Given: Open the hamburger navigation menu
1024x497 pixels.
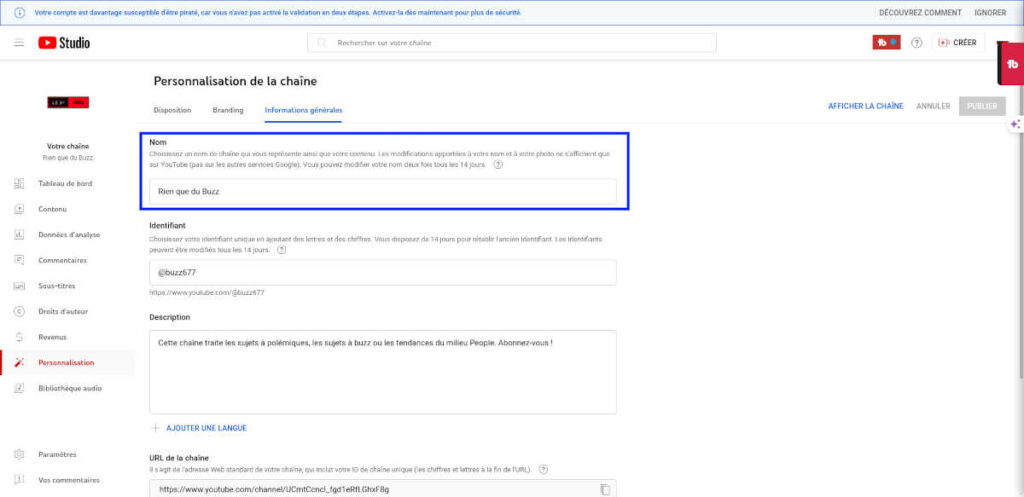Looking at the screenshot, I should tap(19, 42).
